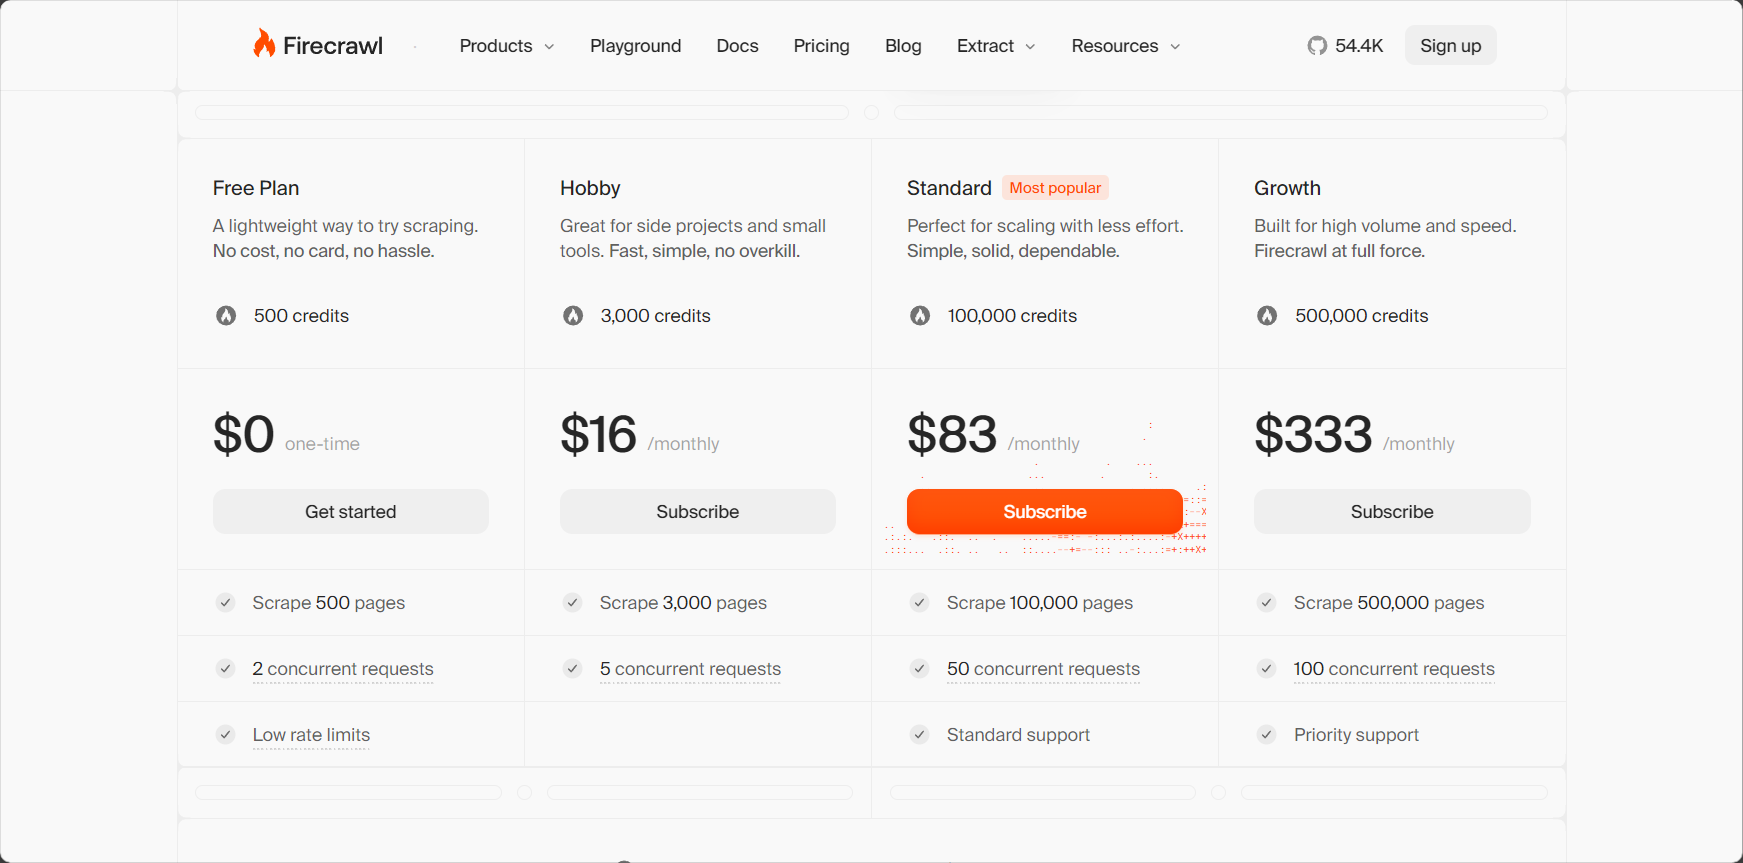Image resolution: width=1743 pixels, height=863 pixels.
Task: Click the '$83' price text
Action: (x=952, y=434)
